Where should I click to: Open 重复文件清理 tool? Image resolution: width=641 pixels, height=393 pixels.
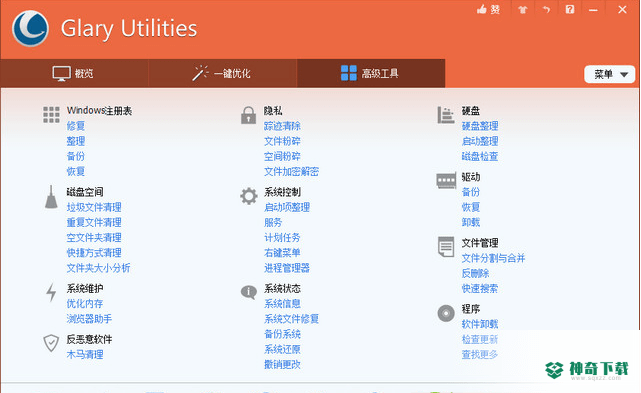coord(94,222)
